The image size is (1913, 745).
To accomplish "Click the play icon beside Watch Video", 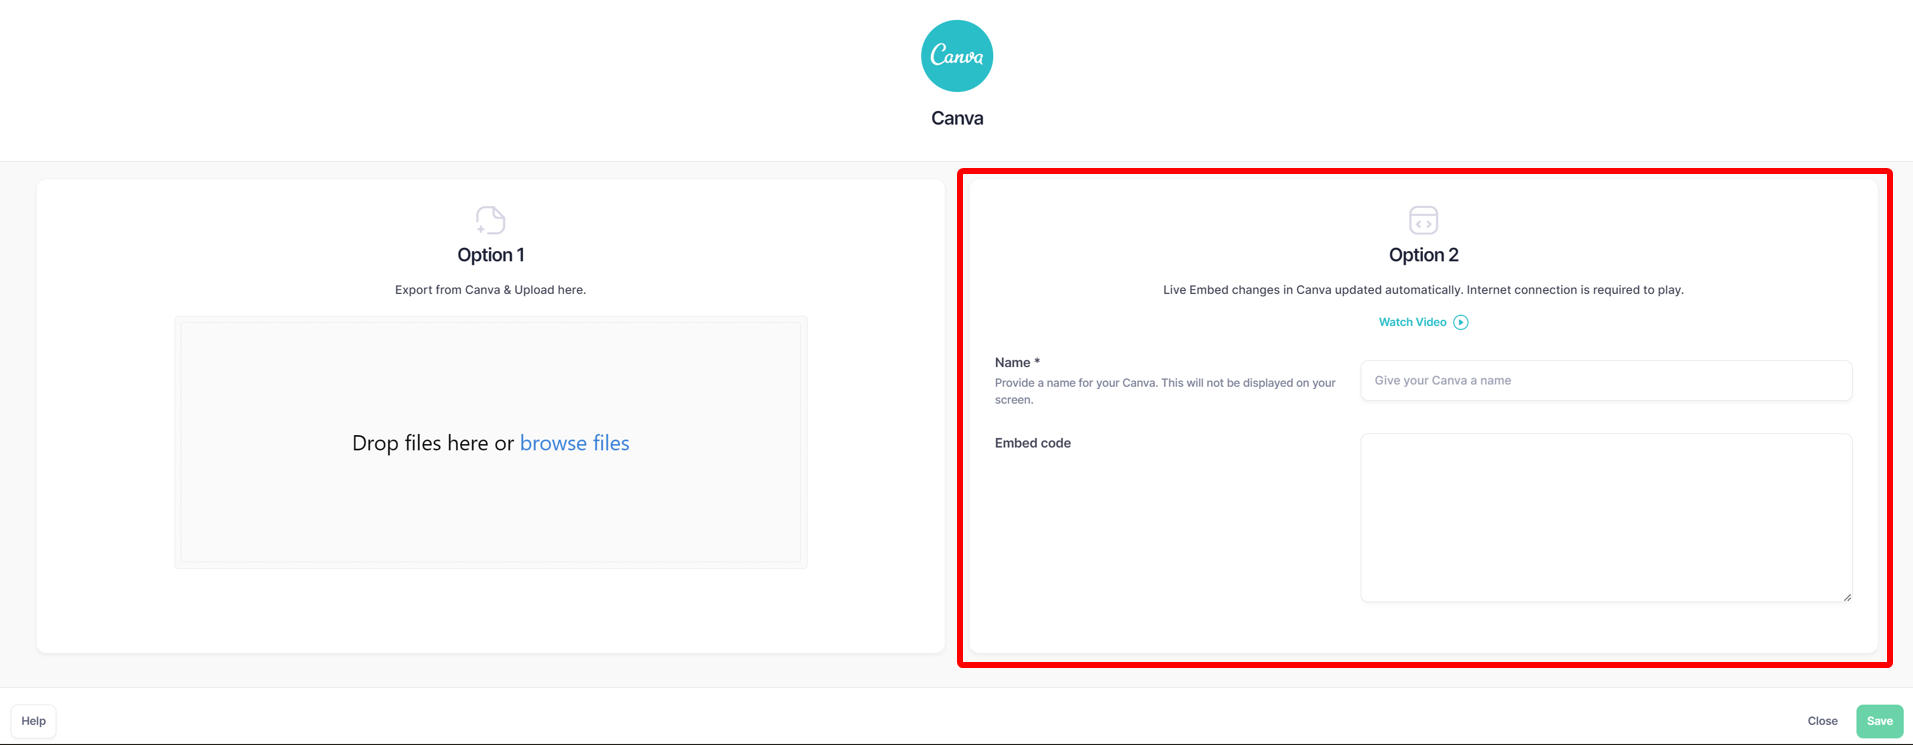I will [x=1461, y=322].
